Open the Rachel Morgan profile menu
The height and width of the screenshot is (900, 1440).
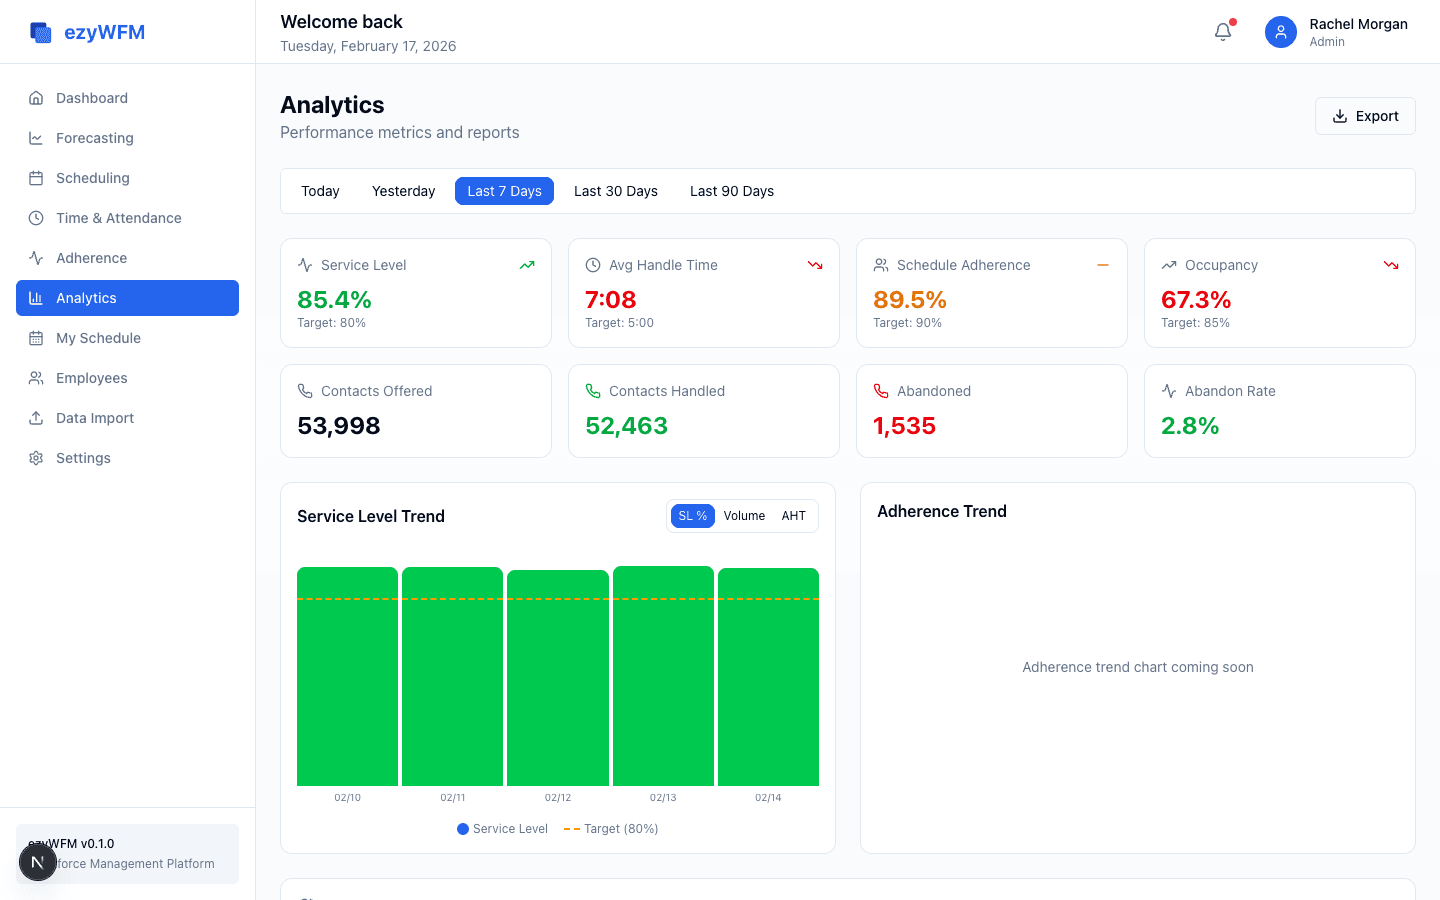1338,31
